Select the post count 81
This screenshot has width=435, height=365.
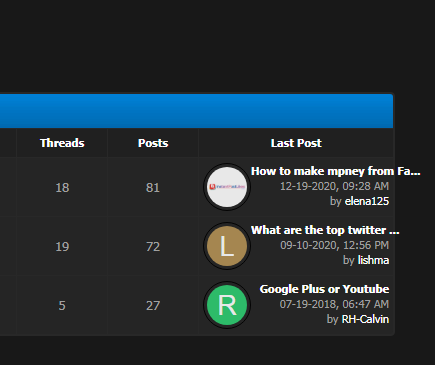point(153,188)
